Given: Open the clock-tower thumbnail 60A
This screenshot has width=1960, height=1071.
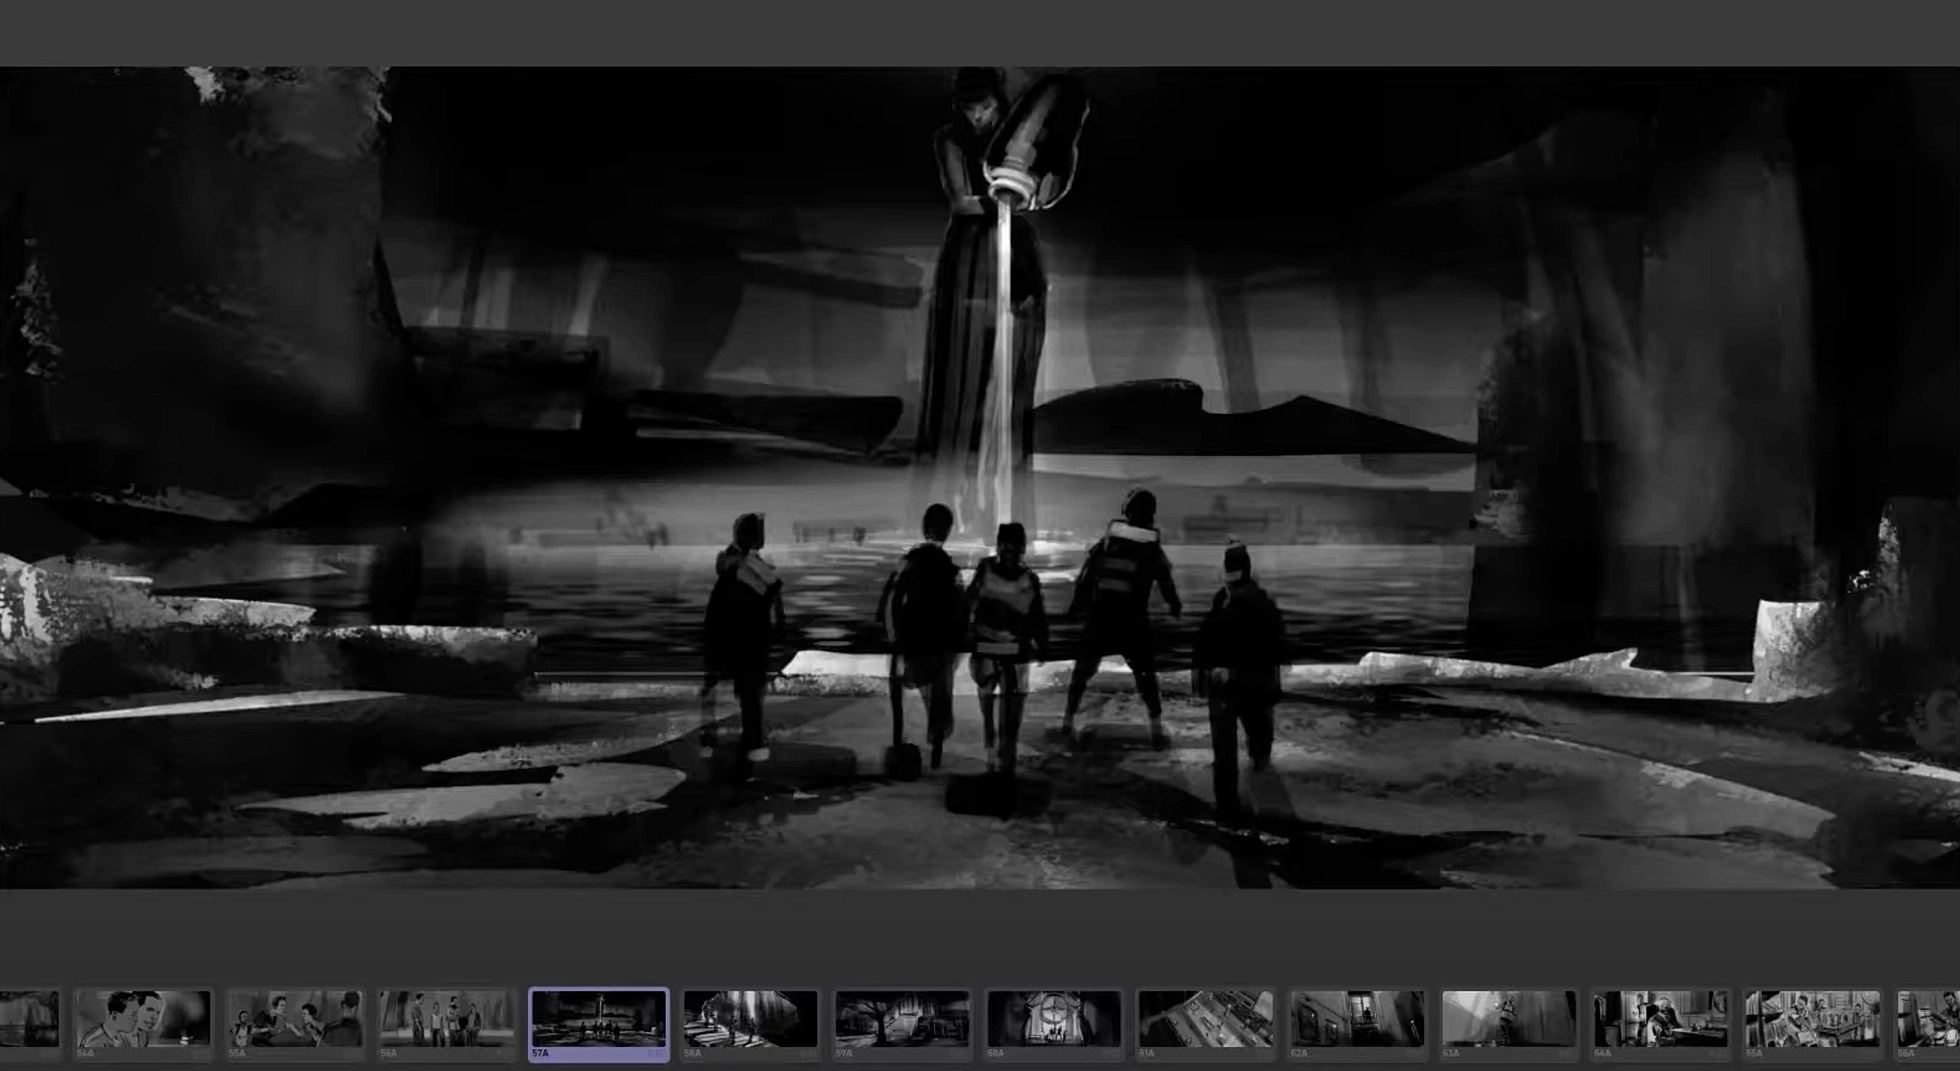Looking at the screenshot, I should (x=1055, y=1024).
